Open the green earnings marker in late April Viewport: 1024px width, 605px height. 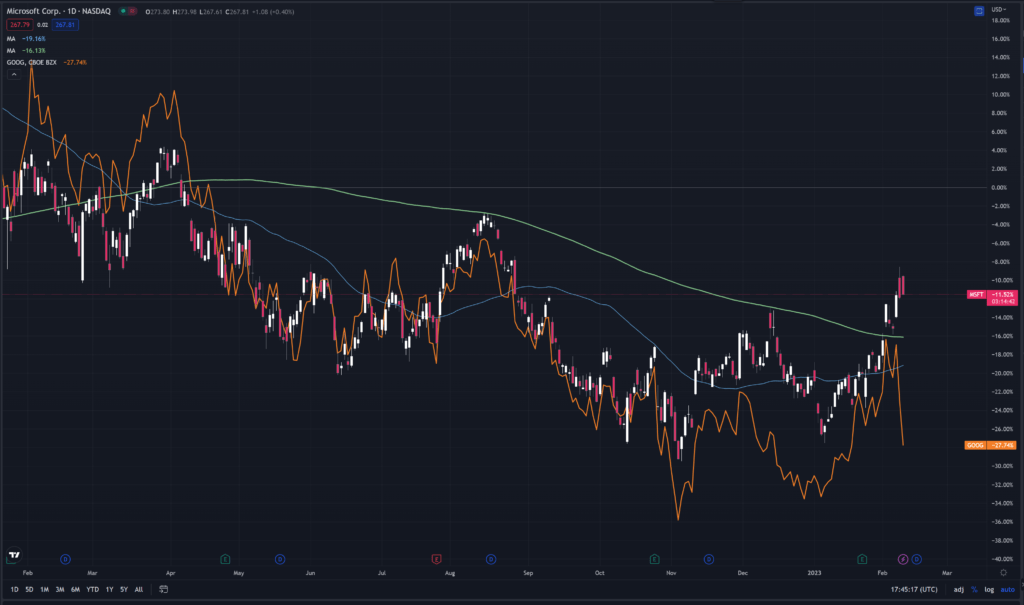[x=225, y=559]
